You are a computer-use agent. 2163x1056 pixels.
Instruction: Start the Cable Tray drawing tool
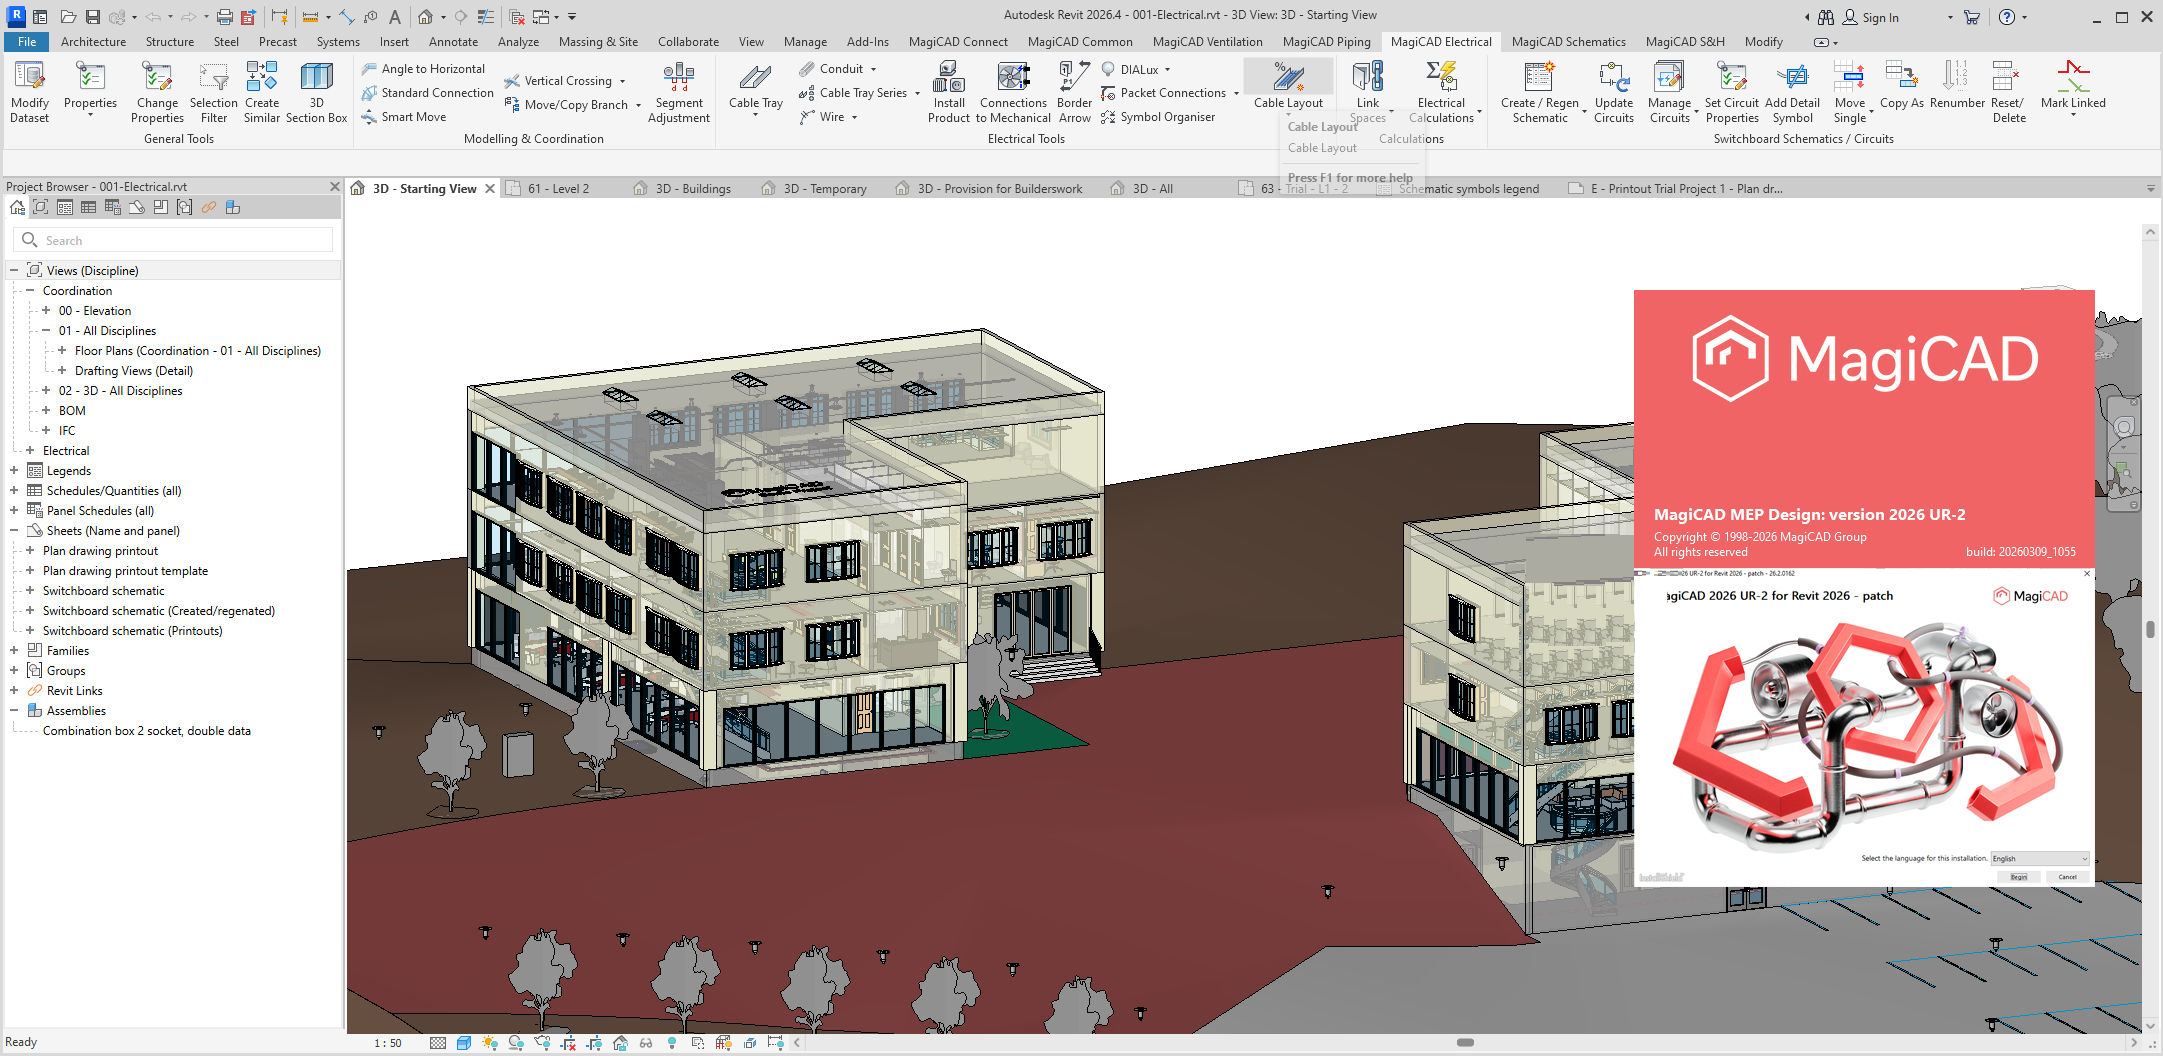[756, 88]
